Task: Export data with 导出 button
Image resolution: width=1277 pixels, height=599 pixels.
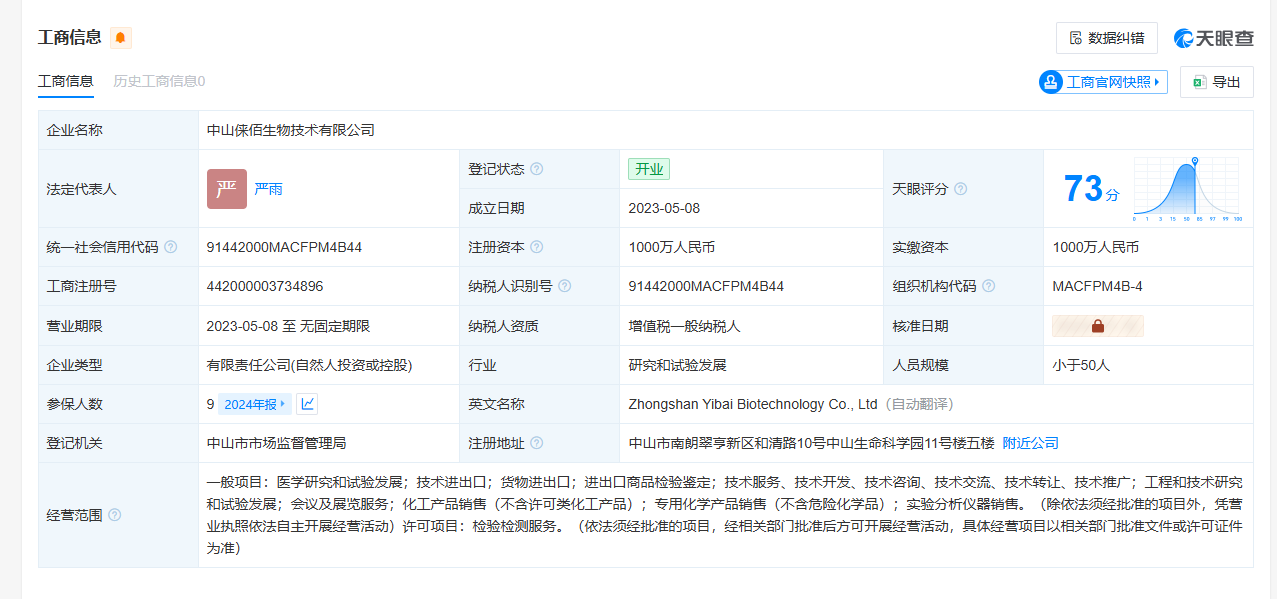Action: click(x=1216, y=82)
